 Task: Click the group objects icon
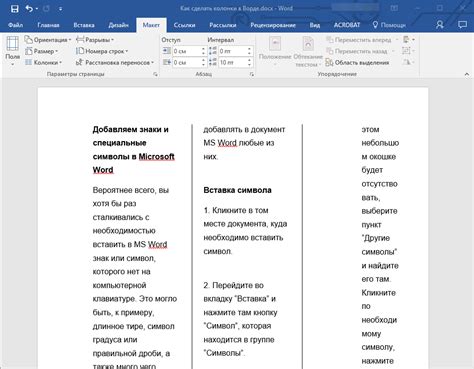point(407,51)
